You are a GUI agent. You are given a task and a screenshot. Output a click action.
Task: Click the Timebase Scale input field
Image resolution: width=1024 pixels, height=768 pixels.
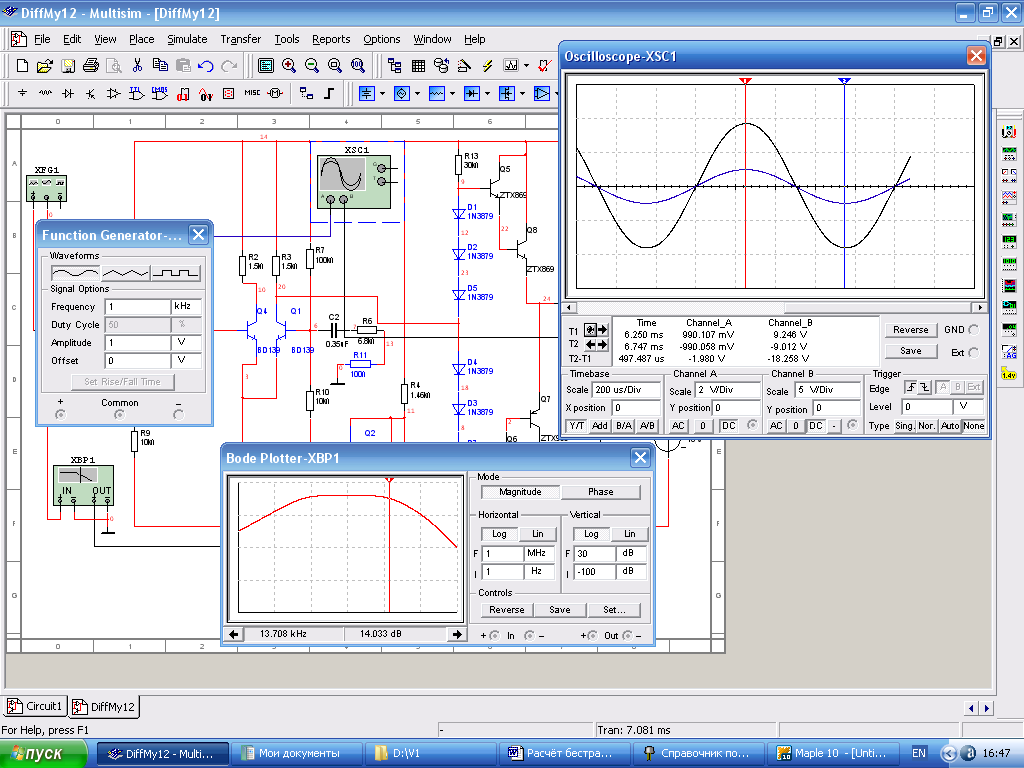tap(626, 390)
